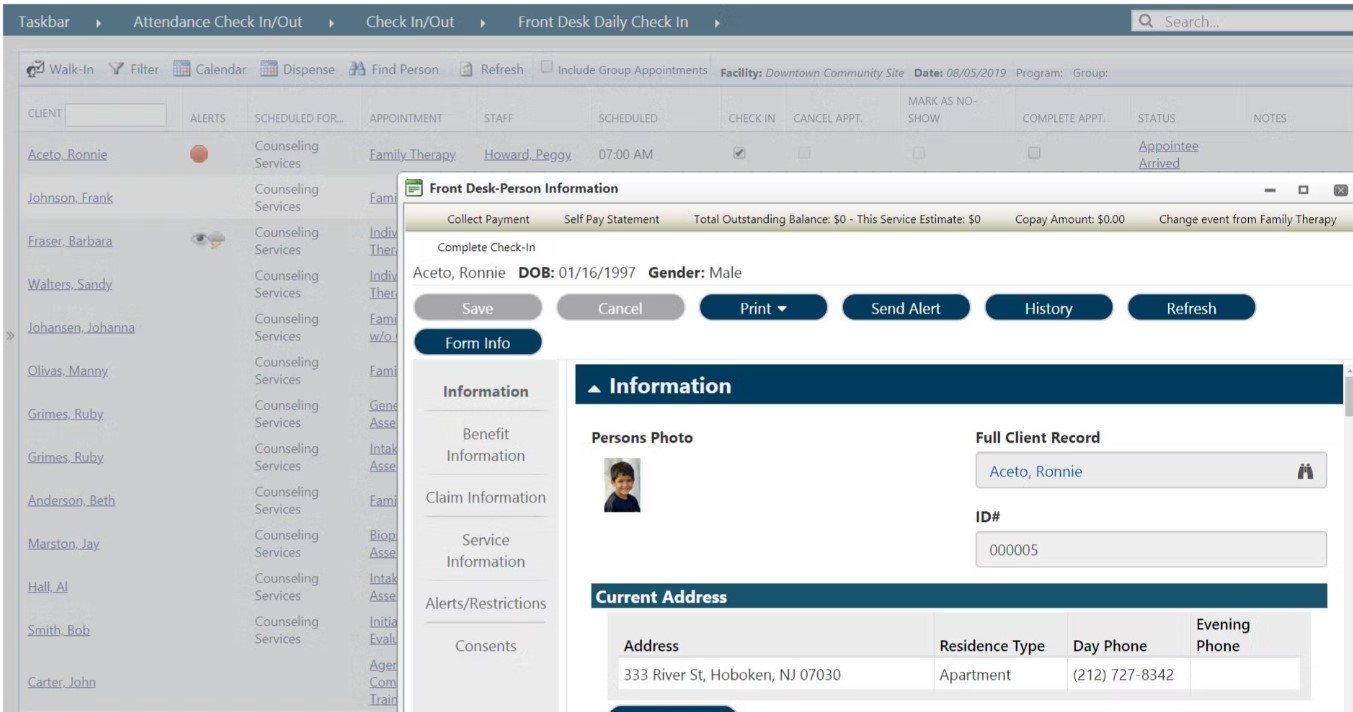Open Carter, John client link

tap(62, 682)
